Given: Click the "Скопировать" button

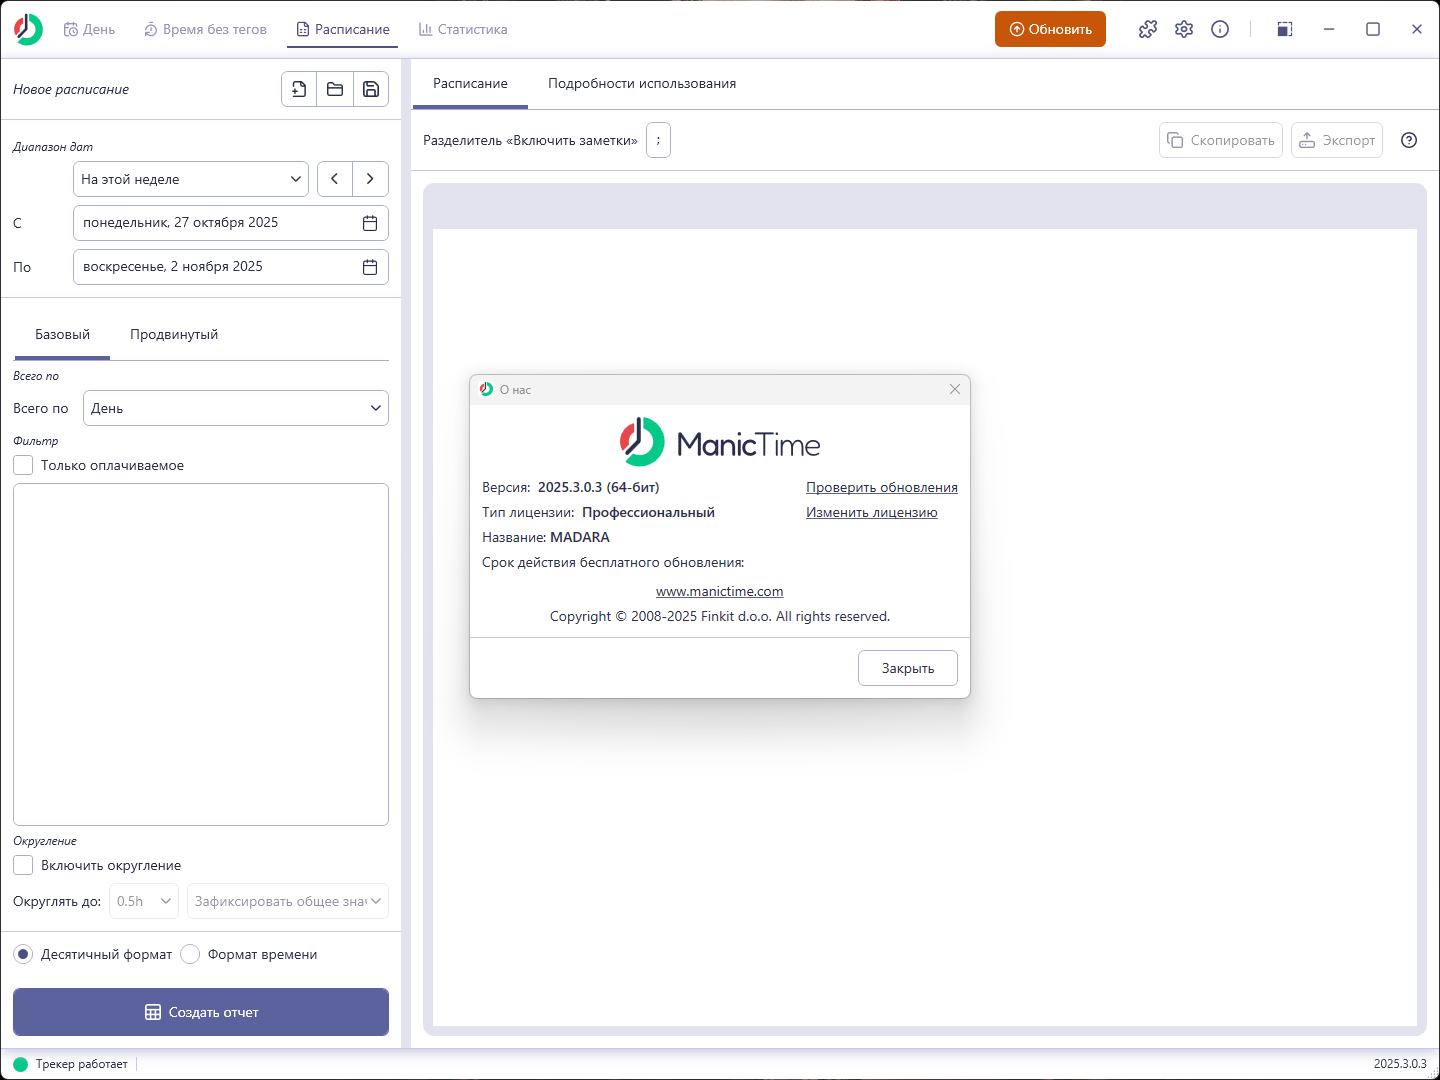Looking at the screenshot, I should point(1221,140).
